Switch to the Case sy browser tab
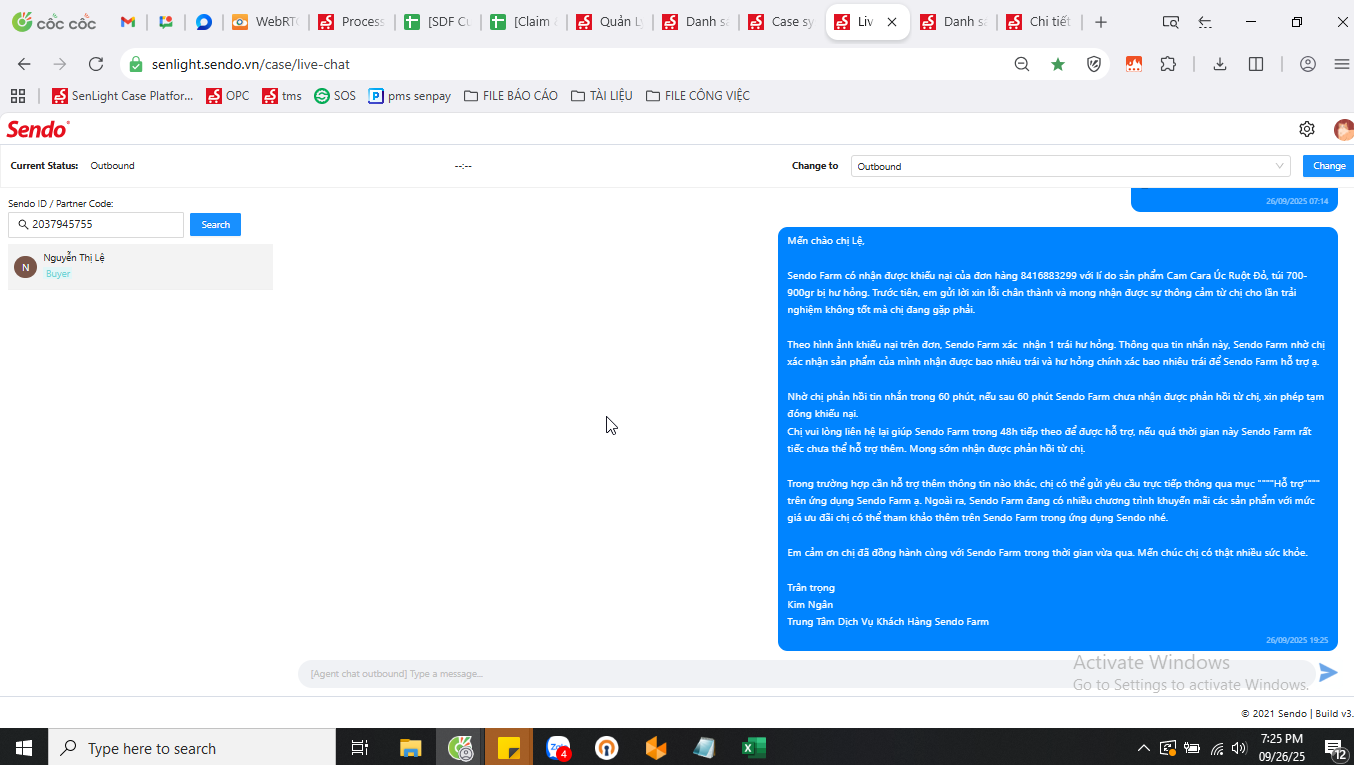 click(781, 22)
